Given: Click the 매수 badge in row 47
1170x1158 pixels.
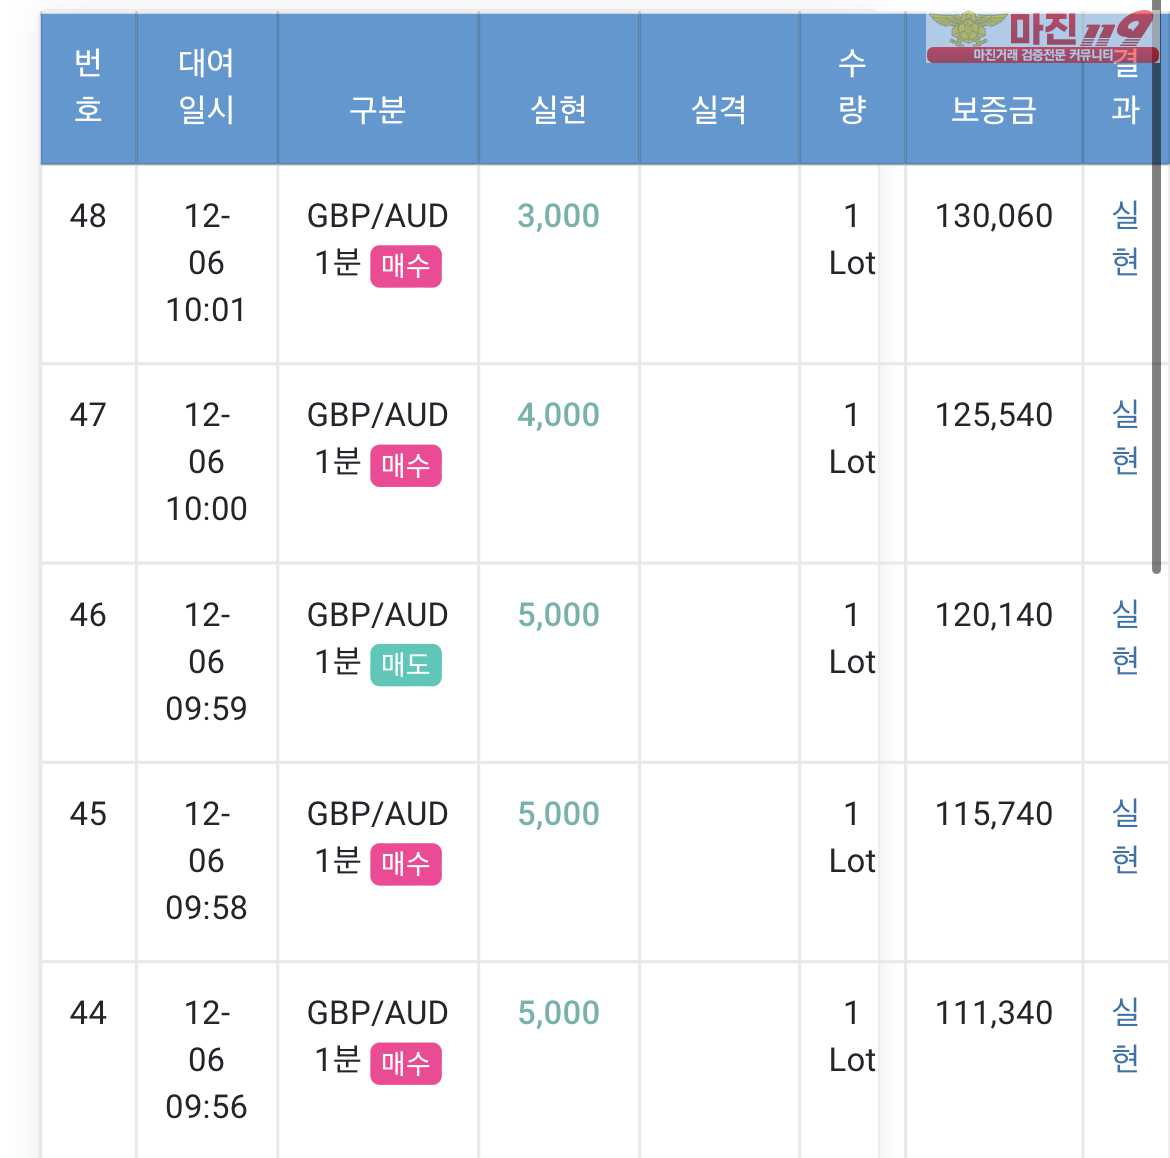Looking at the screenshot, I should (x=405, y=466).
